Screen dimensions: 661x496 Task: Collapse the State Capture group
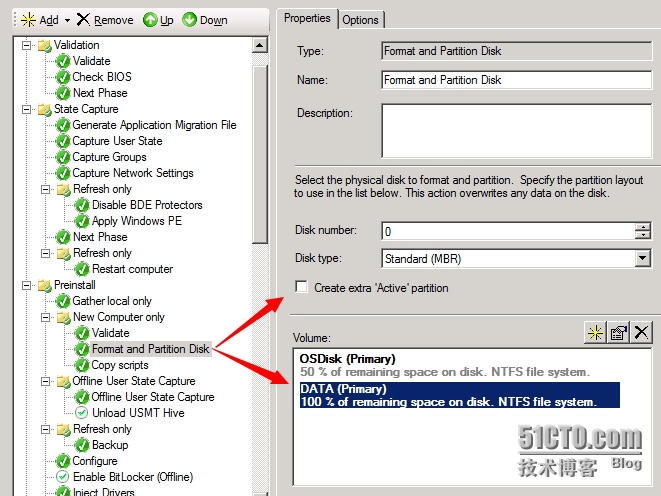(x=26, y=110)
